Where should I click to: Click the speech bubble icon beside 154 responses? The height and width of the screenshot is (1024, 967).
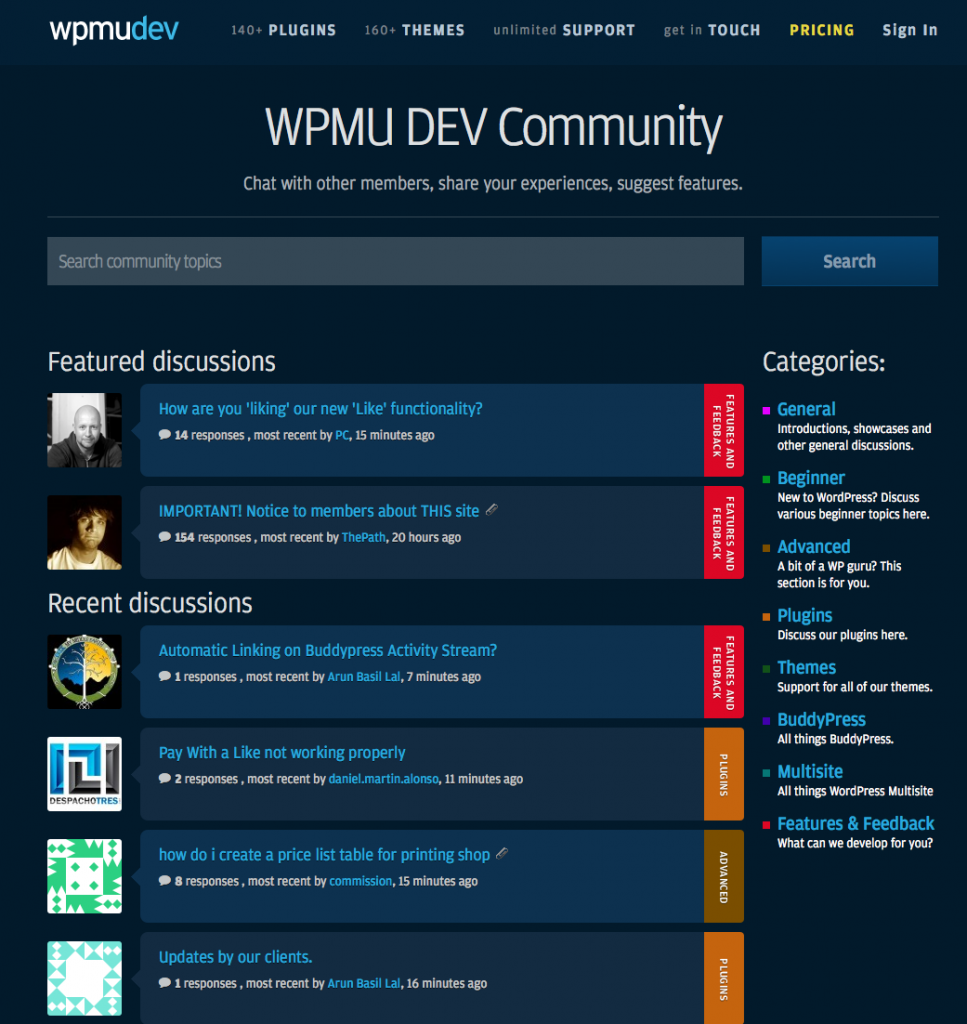point(165,537)
